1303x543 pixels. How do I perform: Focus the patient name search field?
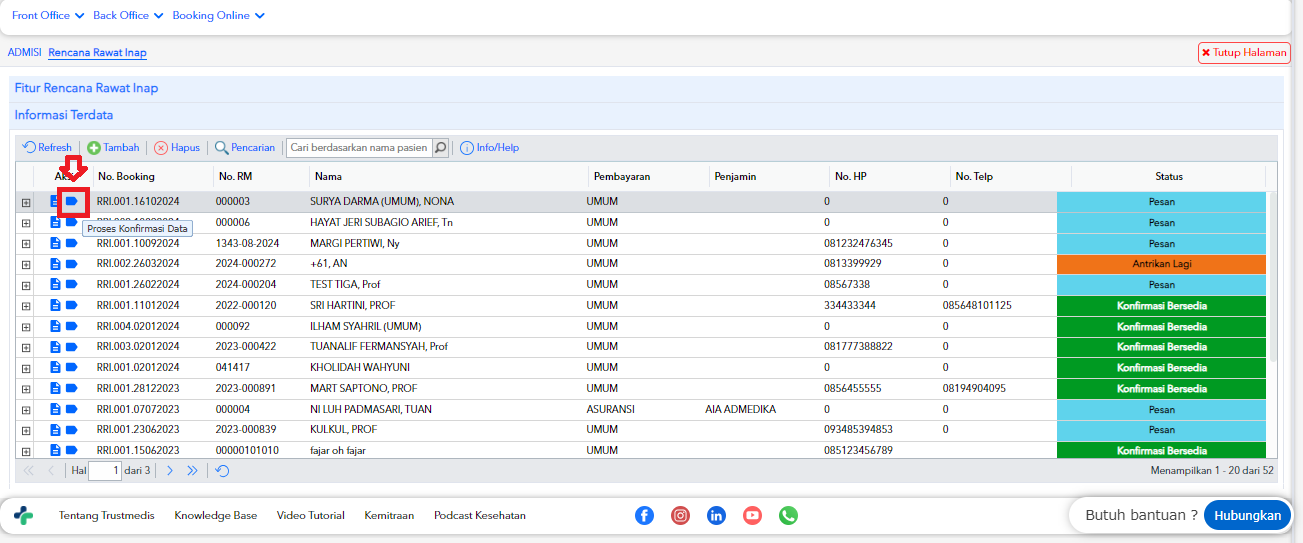[x=359, y=147]
